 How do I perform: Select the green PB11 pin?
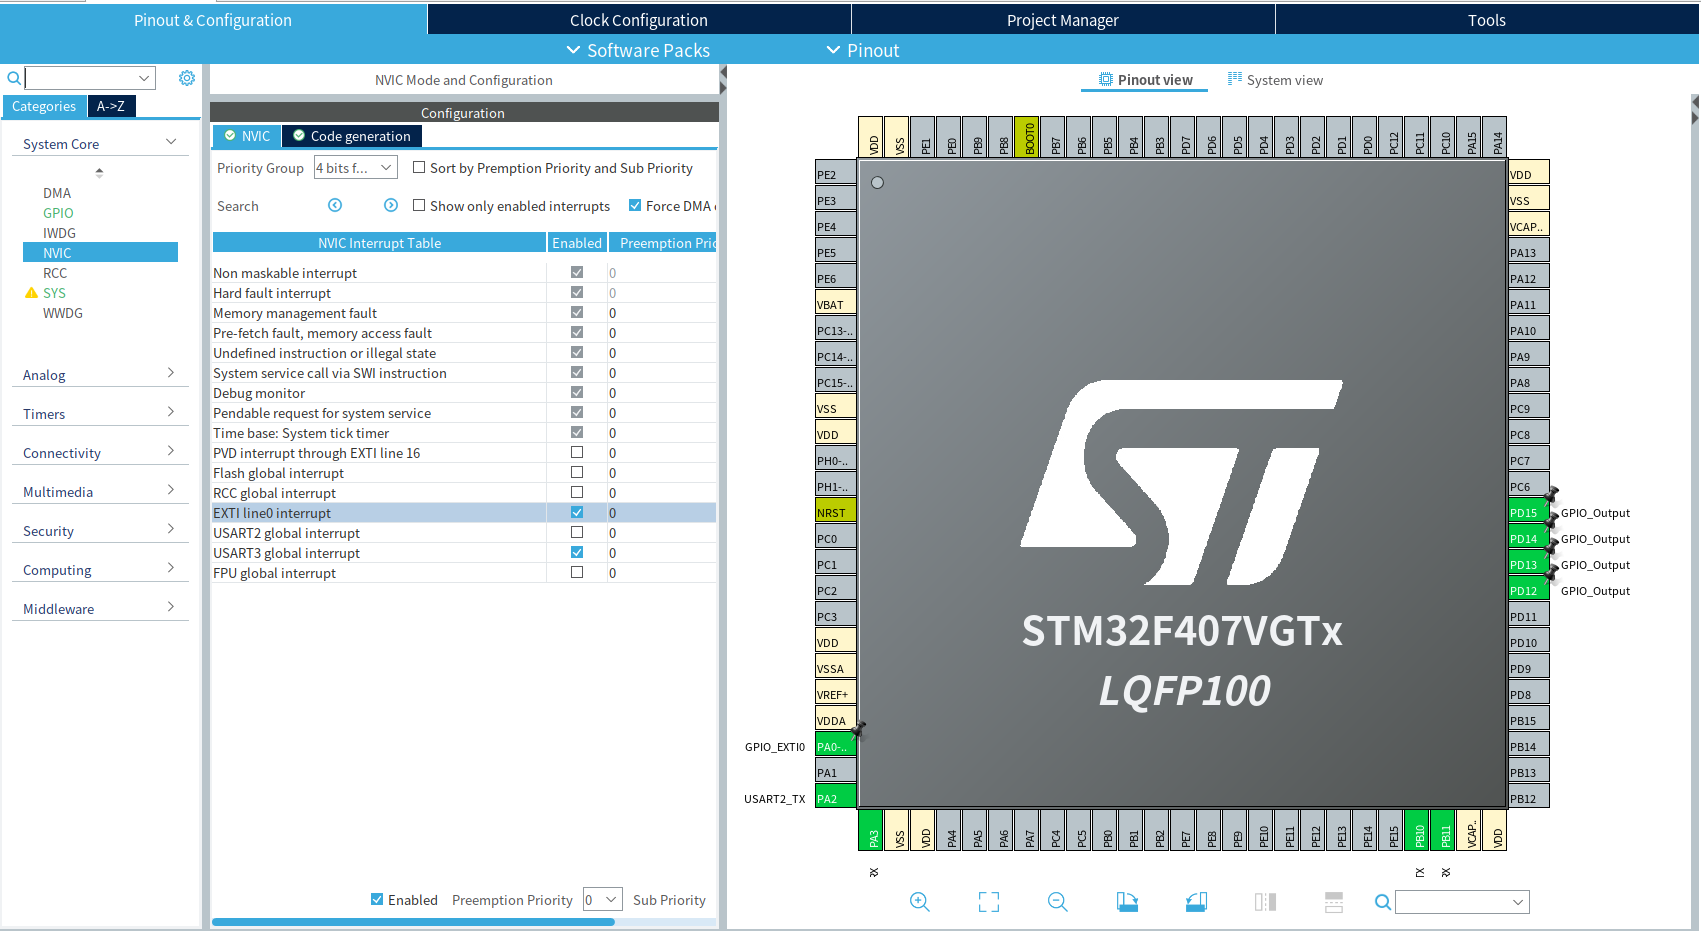click(x=1443, y=831)
